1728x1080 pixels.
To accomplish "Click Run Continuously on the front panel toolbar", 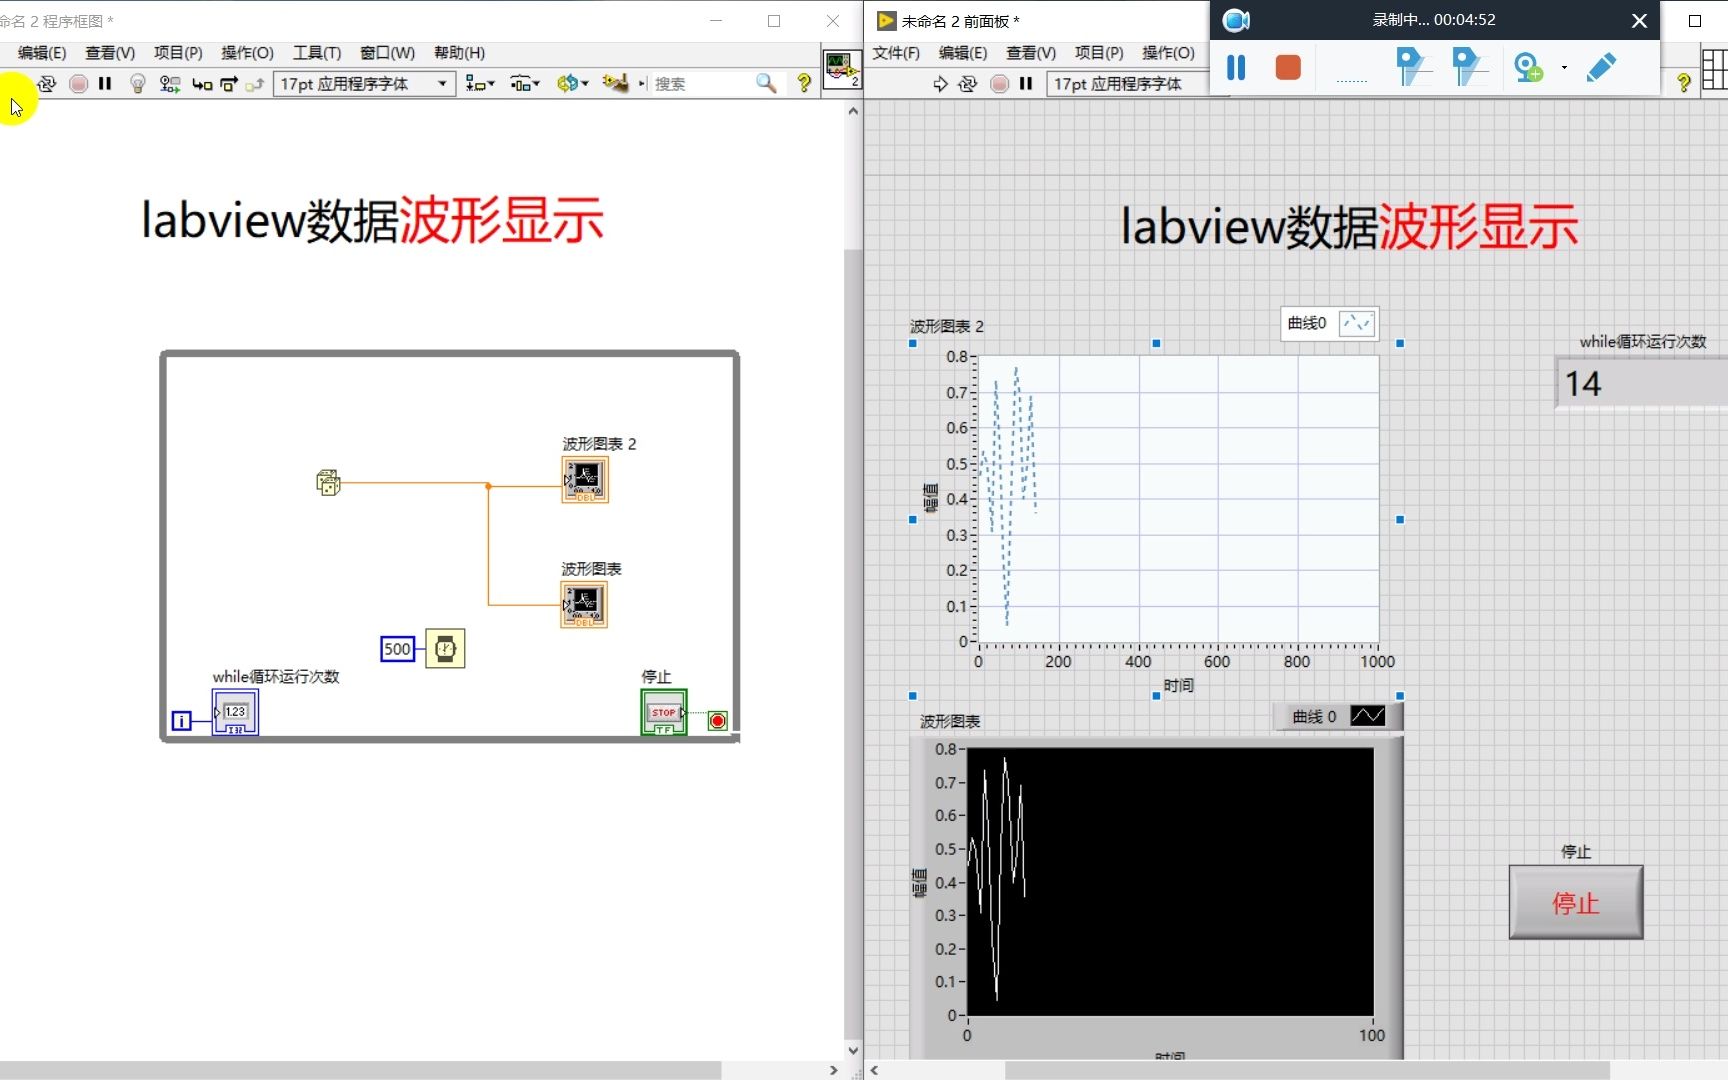I will (967, 84).
